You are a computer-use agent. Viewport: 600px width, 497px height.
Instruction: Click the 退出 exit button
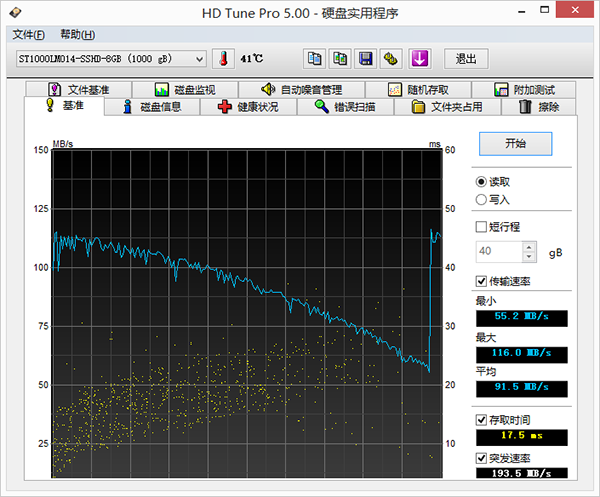coord(466,59)
